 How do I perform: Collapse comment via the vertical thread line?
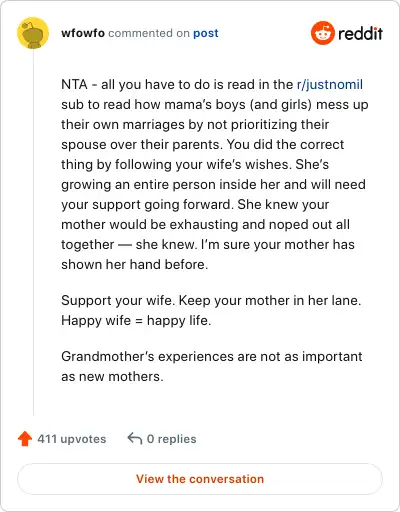coord(33,232)
